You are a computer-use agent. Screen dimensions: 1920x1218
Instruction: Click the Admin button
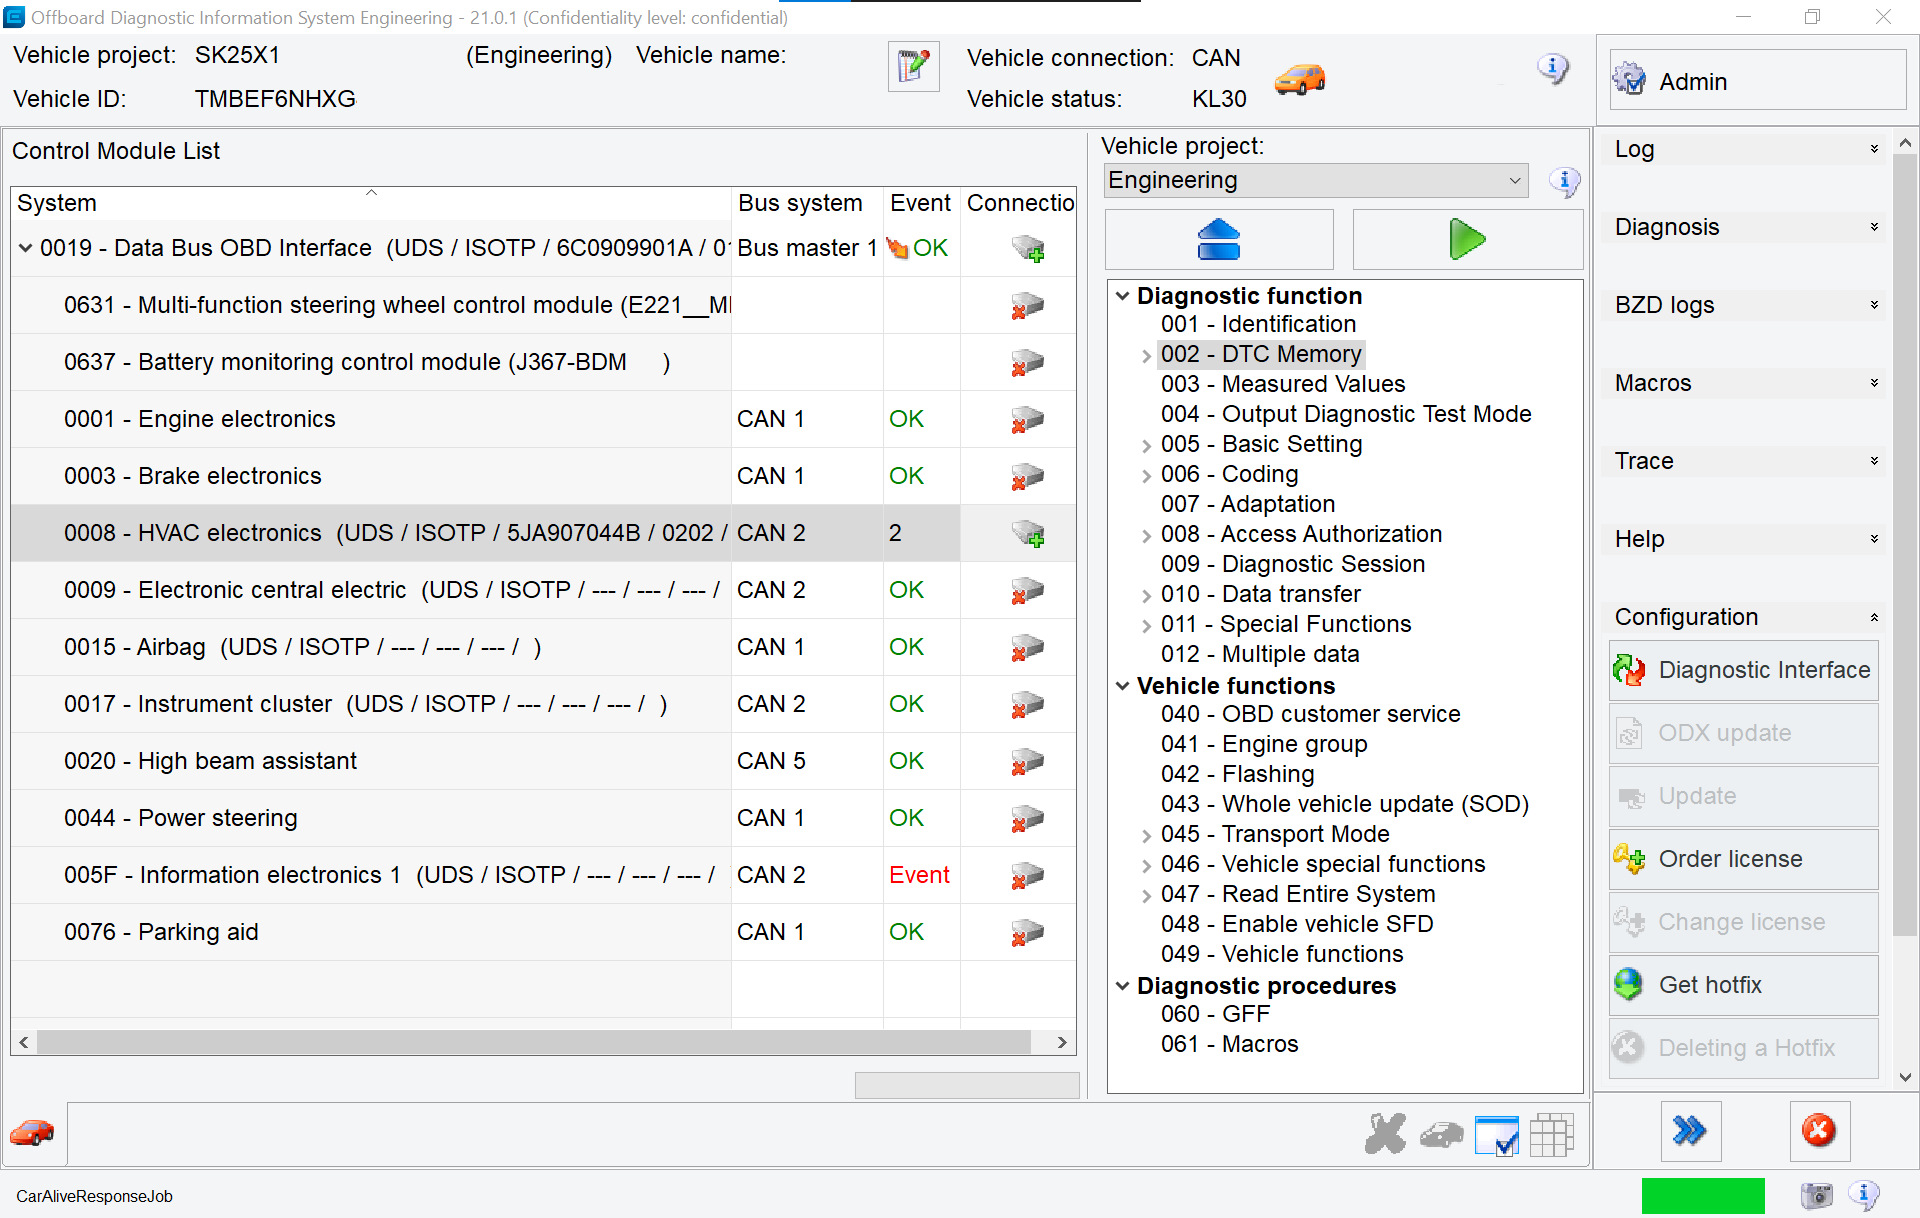[x=1757, y=80]
